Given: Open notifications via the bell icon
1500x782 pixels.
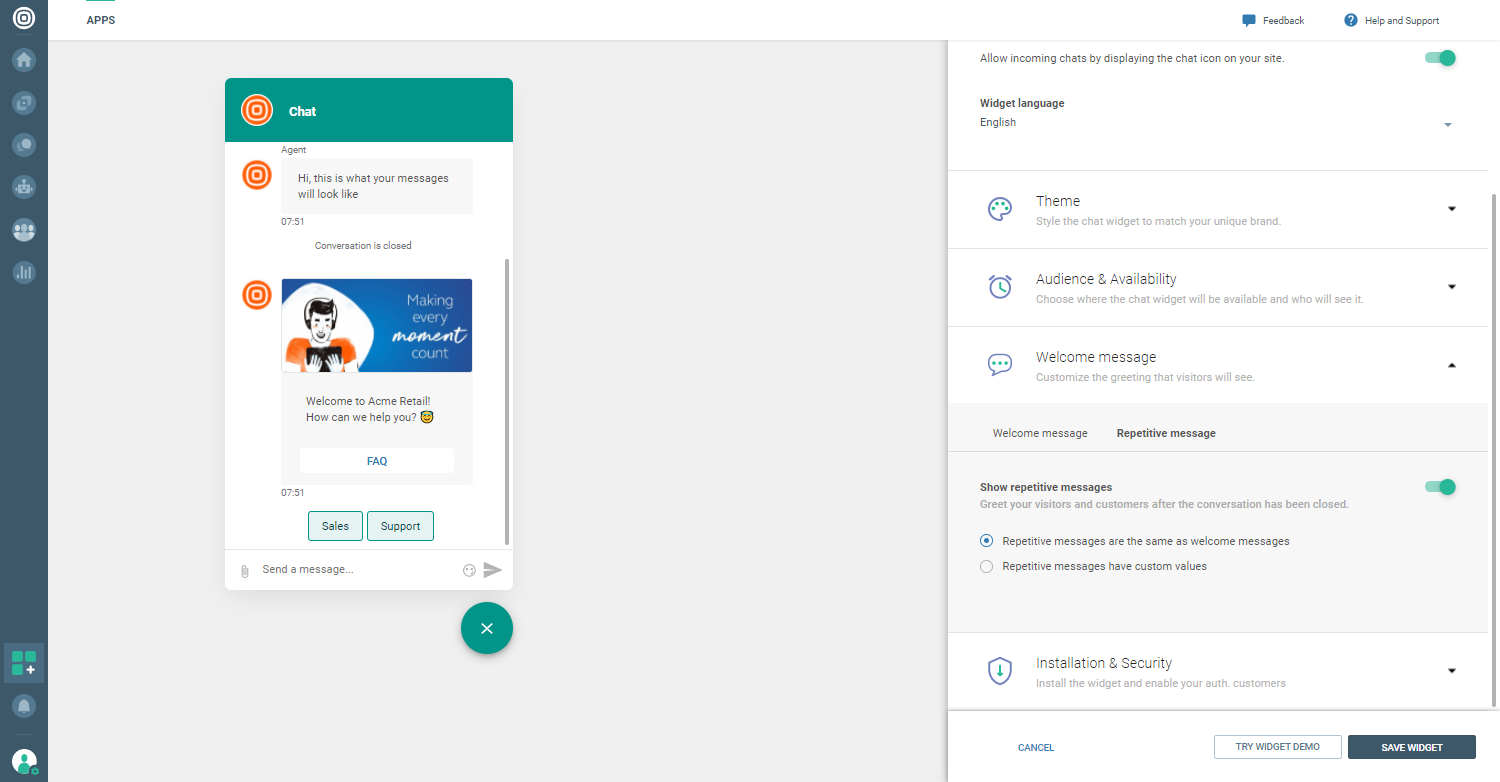Looking at the screenshot, I should pos(24,706).
